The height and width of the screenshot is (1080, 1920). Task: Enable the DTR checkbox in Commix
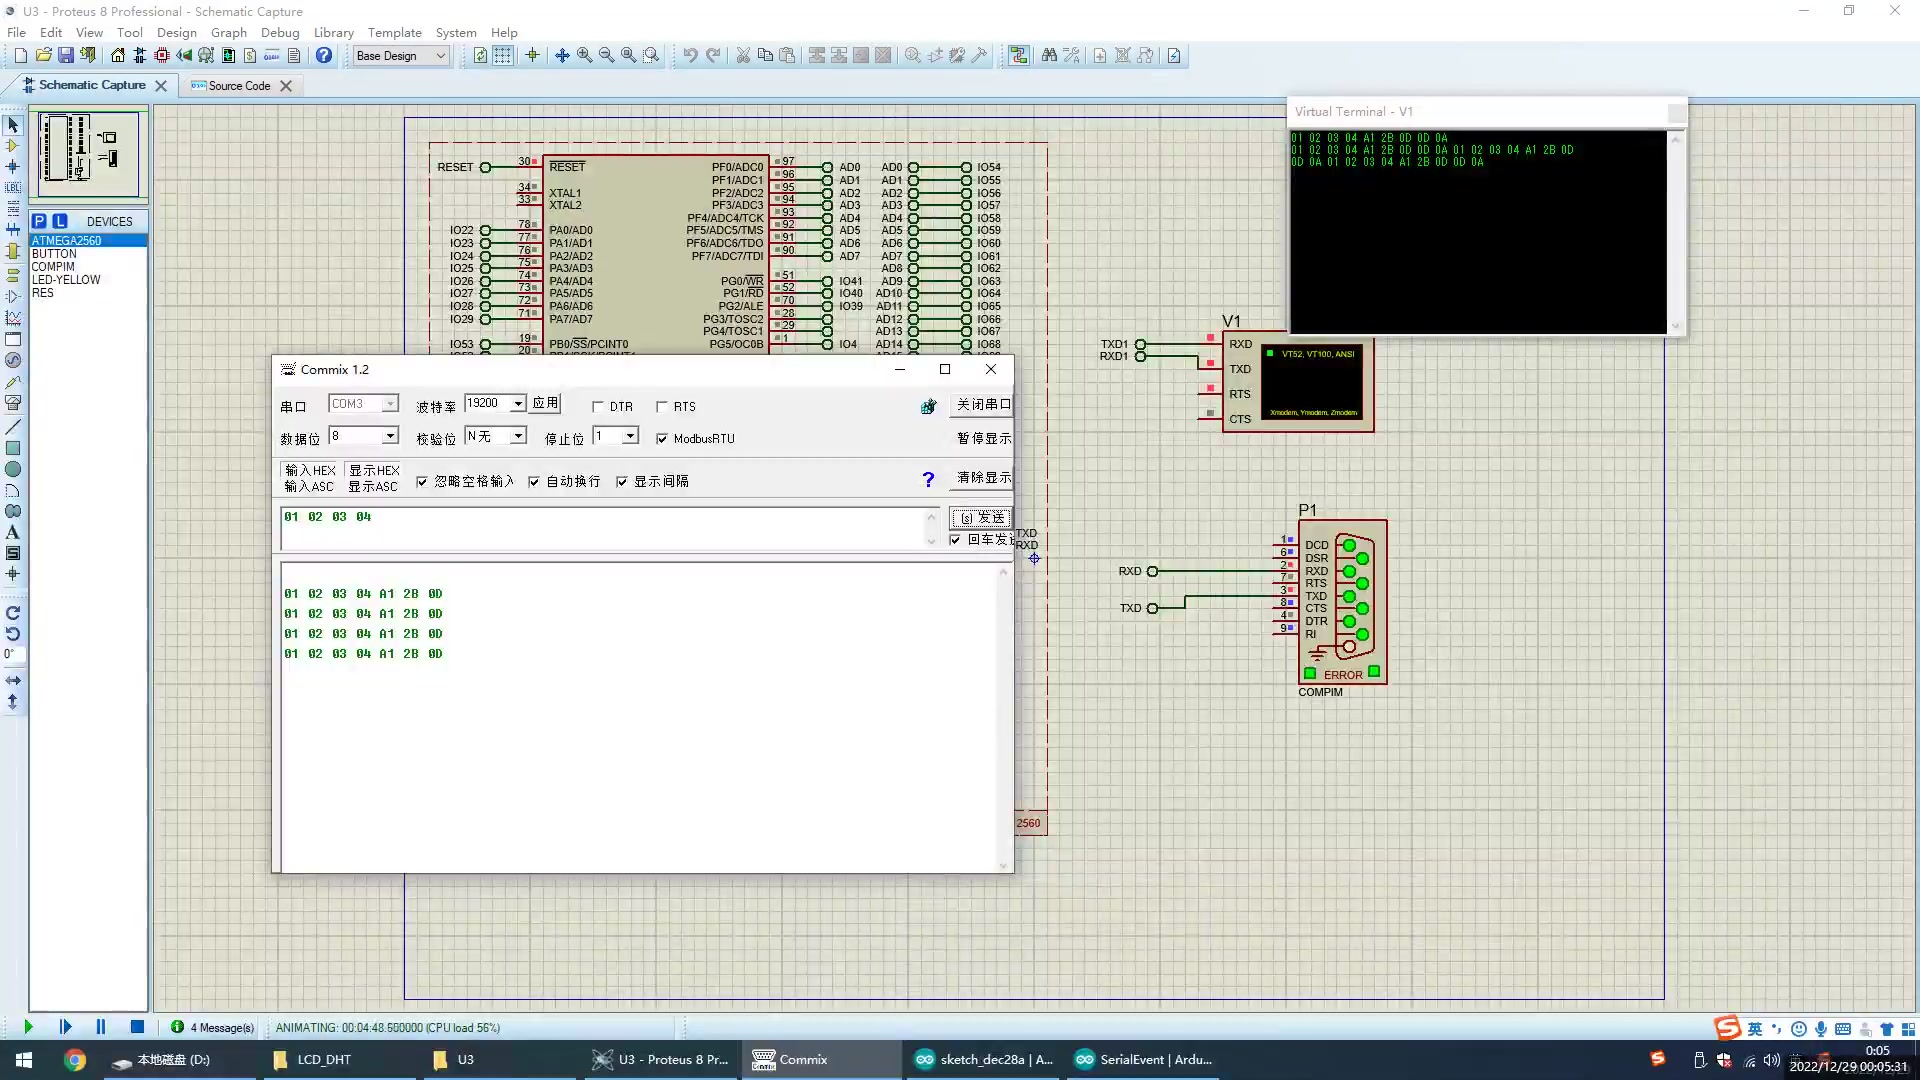(598, 407)
